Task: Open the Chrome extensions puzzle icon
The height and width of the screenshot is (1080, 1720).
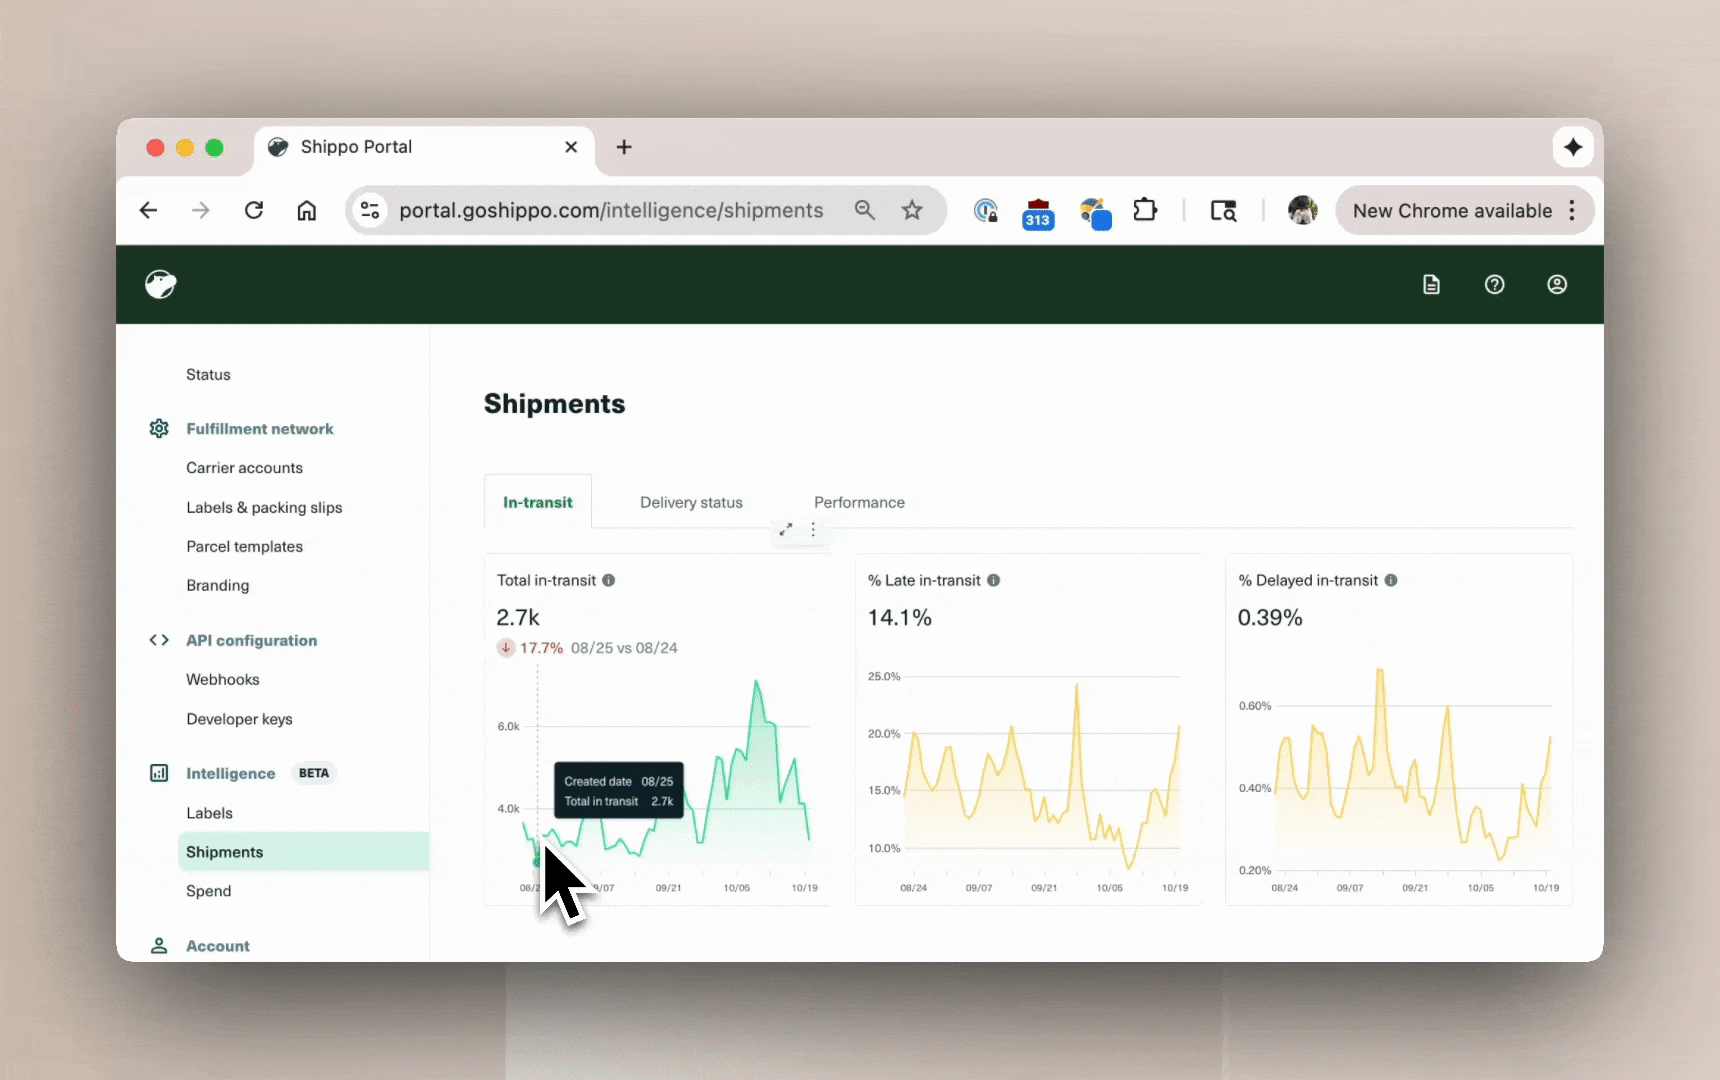Action: (1145, 210)
